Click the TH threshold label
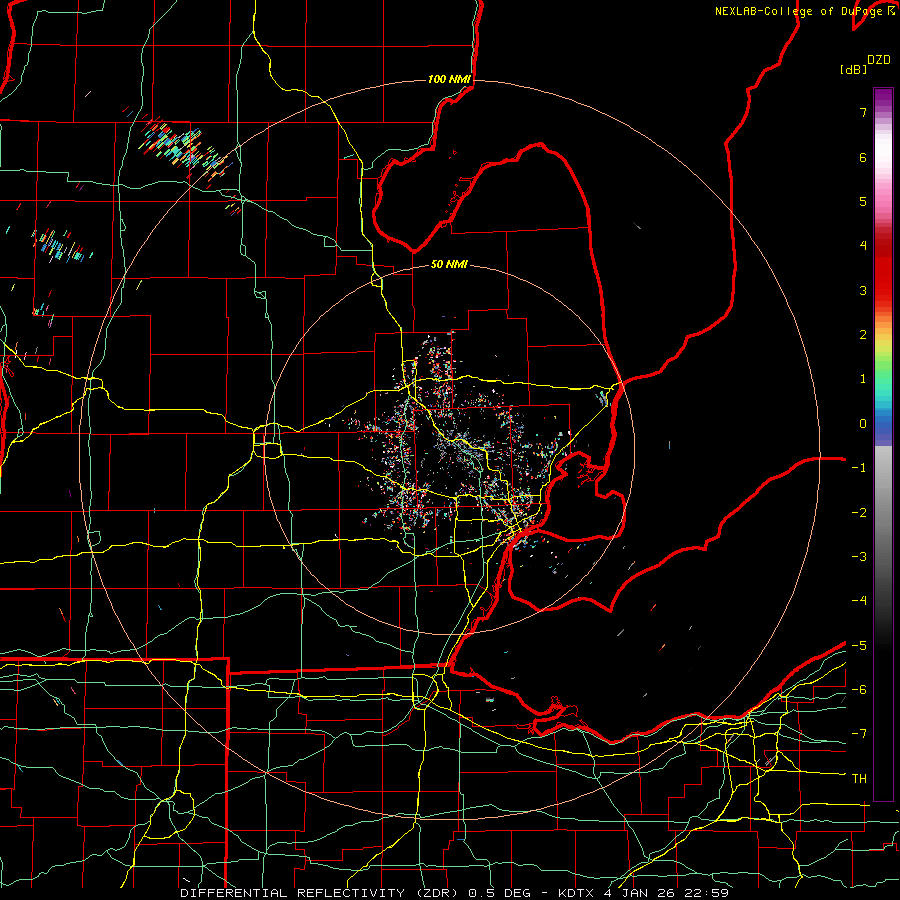Screen dimensions: 900x900 pyautogui.click(x=859, y=779)
